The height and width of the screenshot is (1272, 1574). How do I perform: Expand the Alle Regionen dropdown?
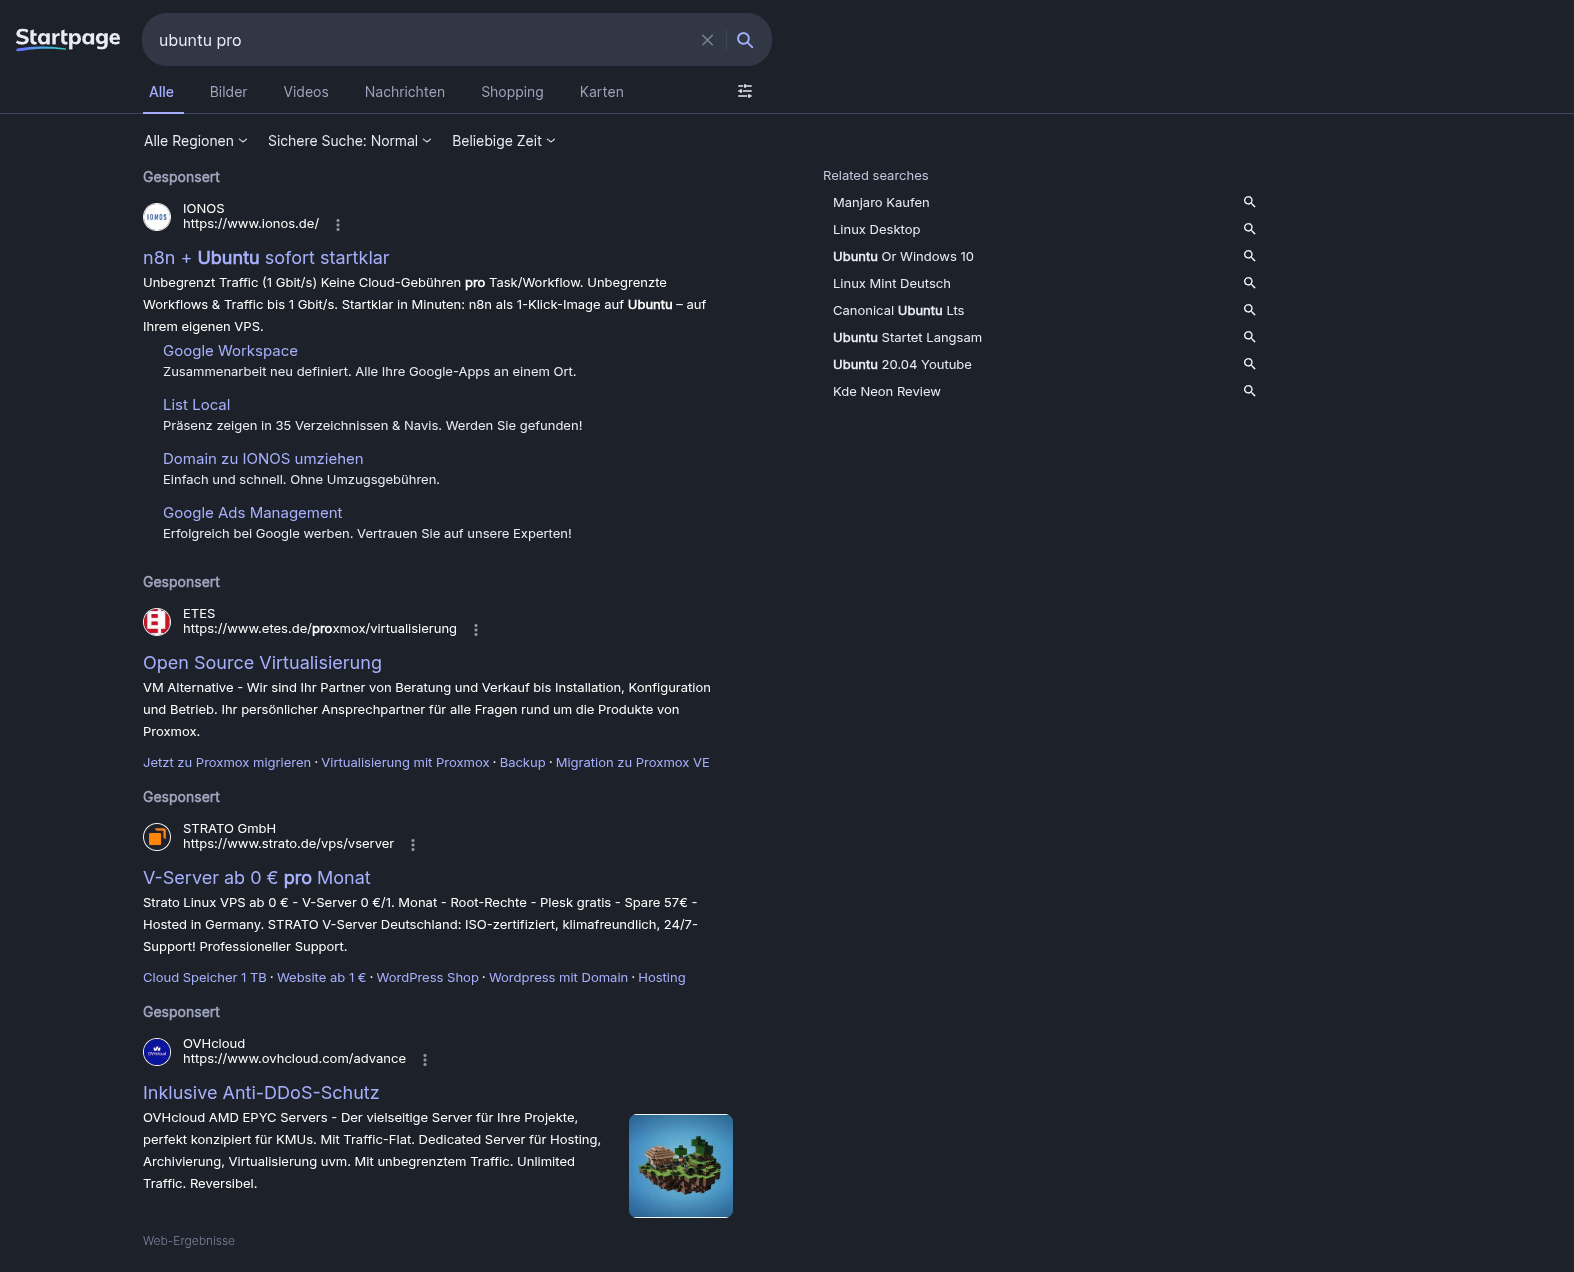[195, 141]
